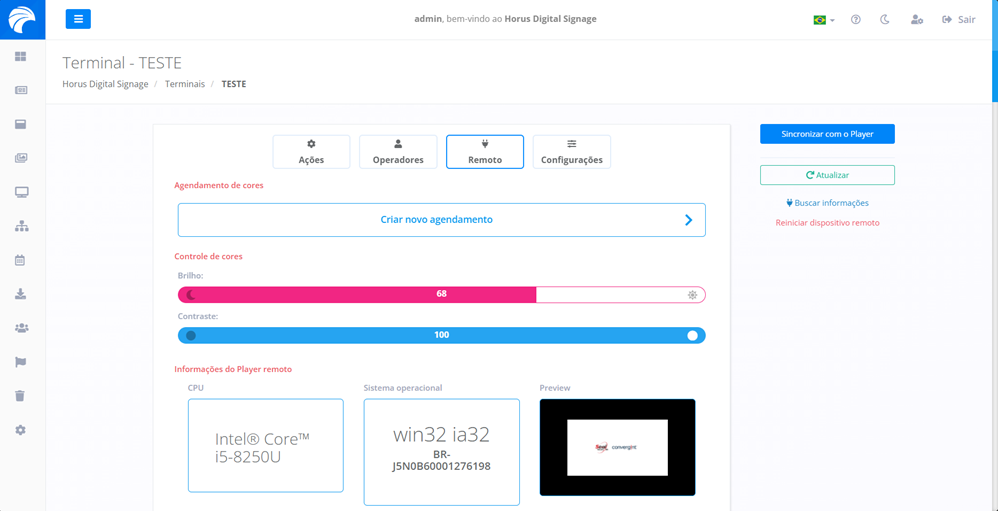998x511 pixels.
Task: Open the hierarchy tree icon in sidebar
Action: pyautogui.click(x=21, y=226)
